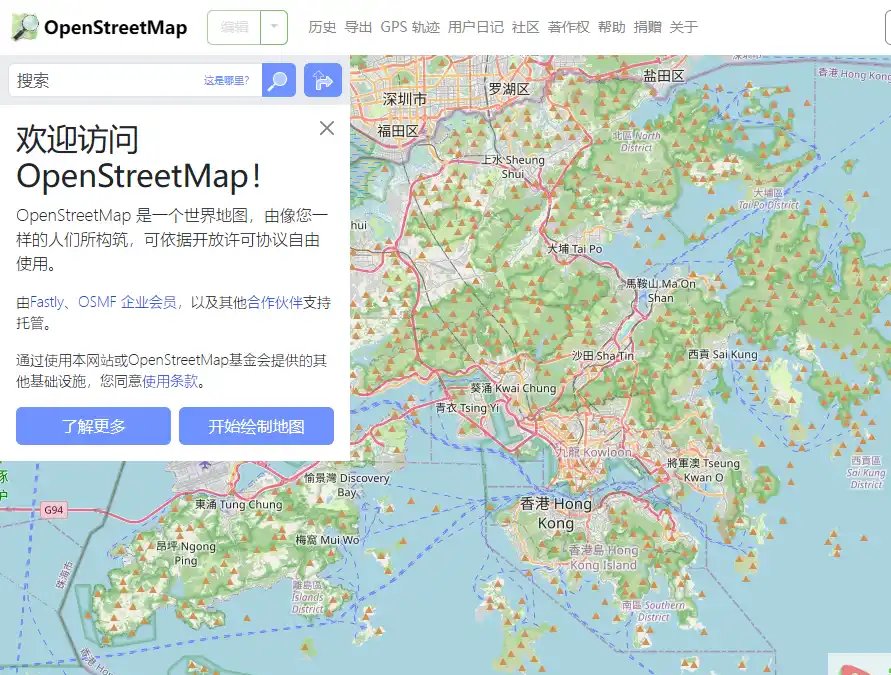Click the 大埔區 Tai Po District label

click(768, 199)
